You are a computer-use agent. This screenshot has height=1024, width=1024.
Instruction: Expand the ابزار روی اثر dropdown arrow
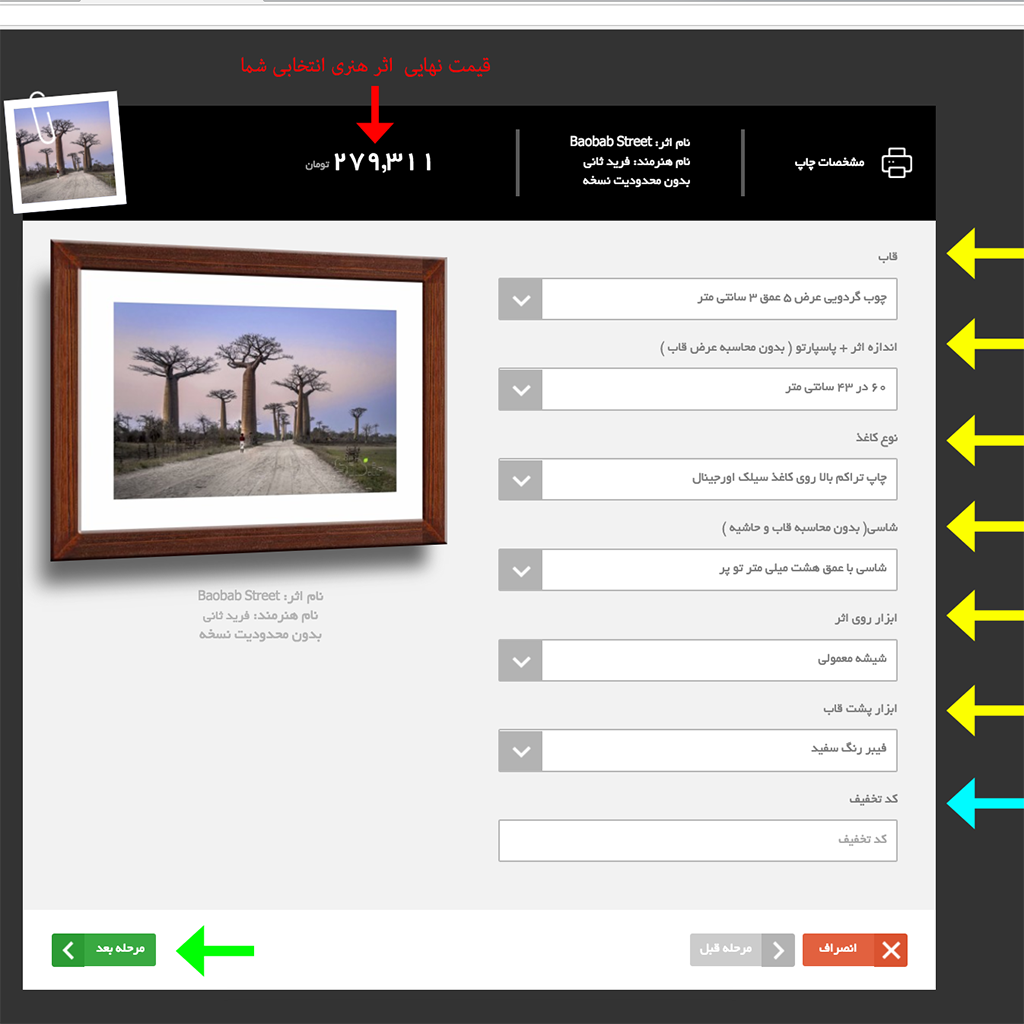coord(520,660)
